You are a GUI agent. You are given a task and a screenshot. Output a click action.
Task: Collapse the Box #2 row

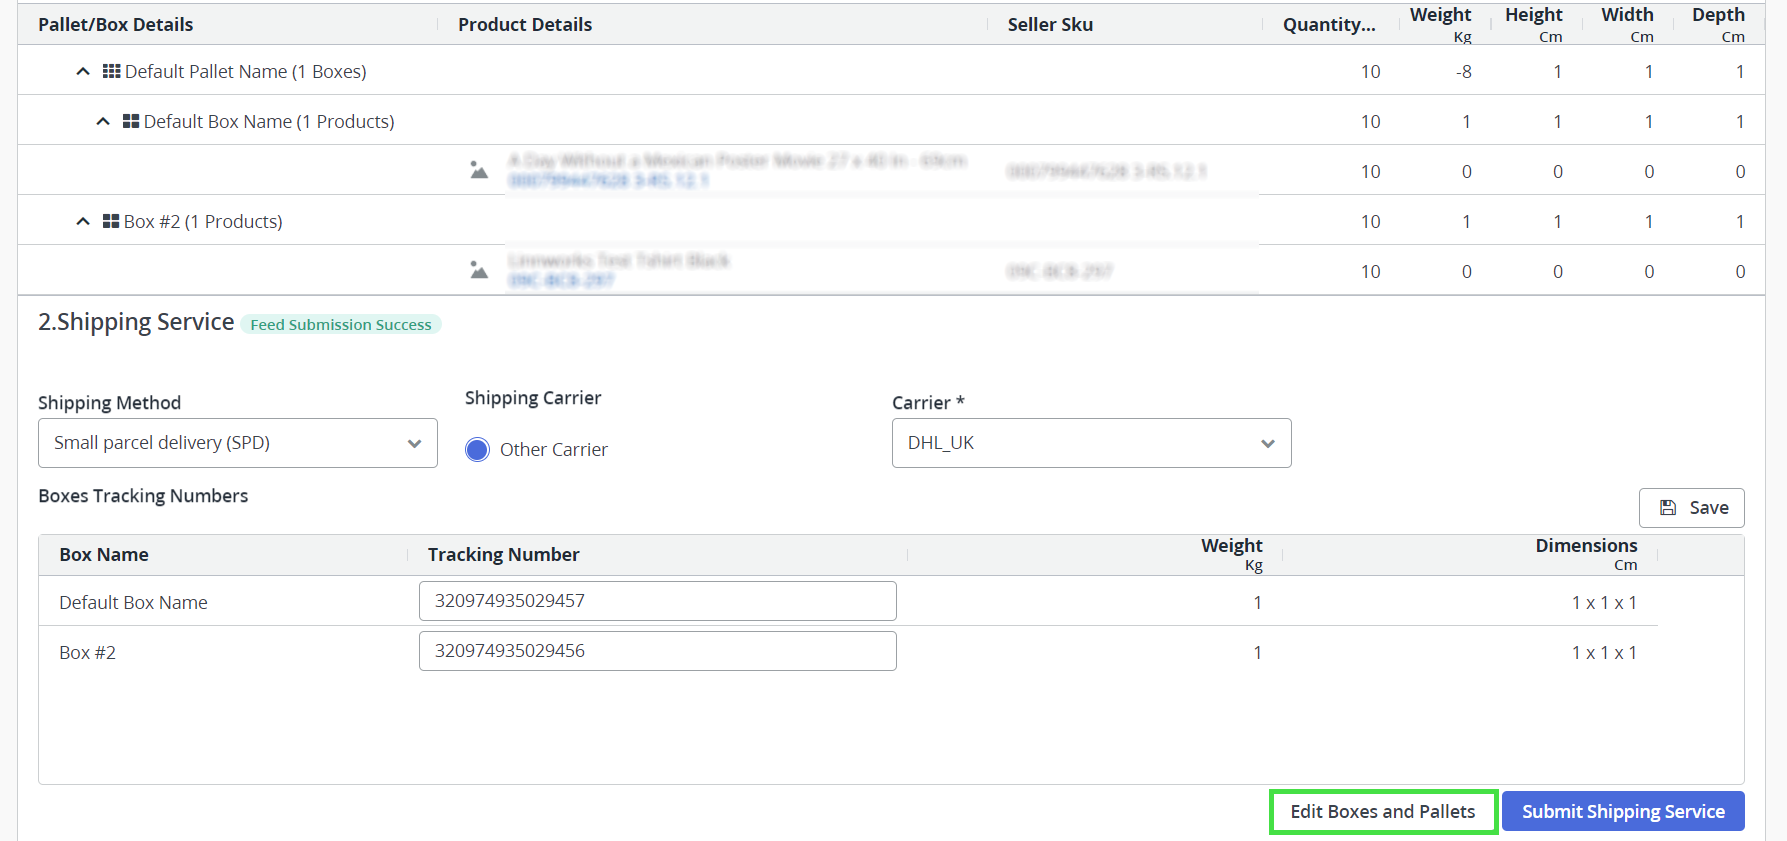click(83, 222)
